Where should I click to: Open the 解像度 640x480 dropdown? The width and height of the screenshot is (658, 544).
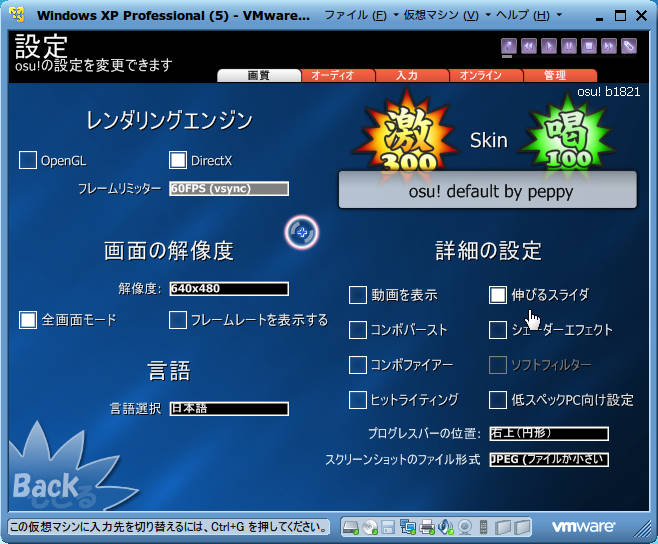pyautogui.click(x=229, y=289)
